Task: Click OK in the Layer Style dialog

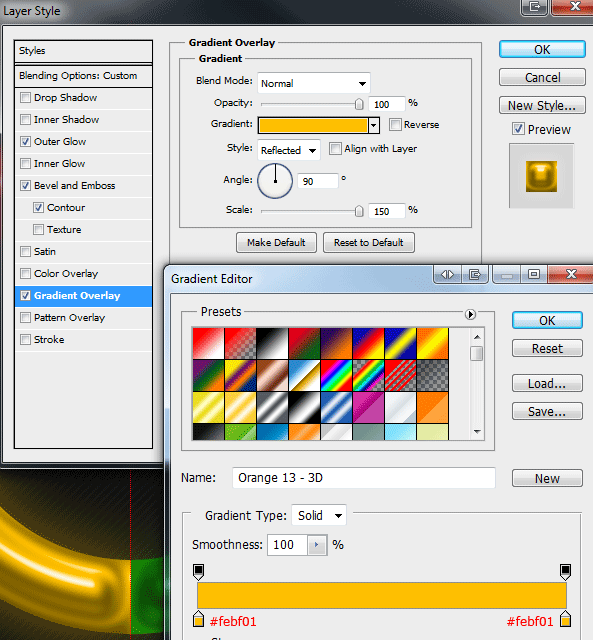Action: 542,49
